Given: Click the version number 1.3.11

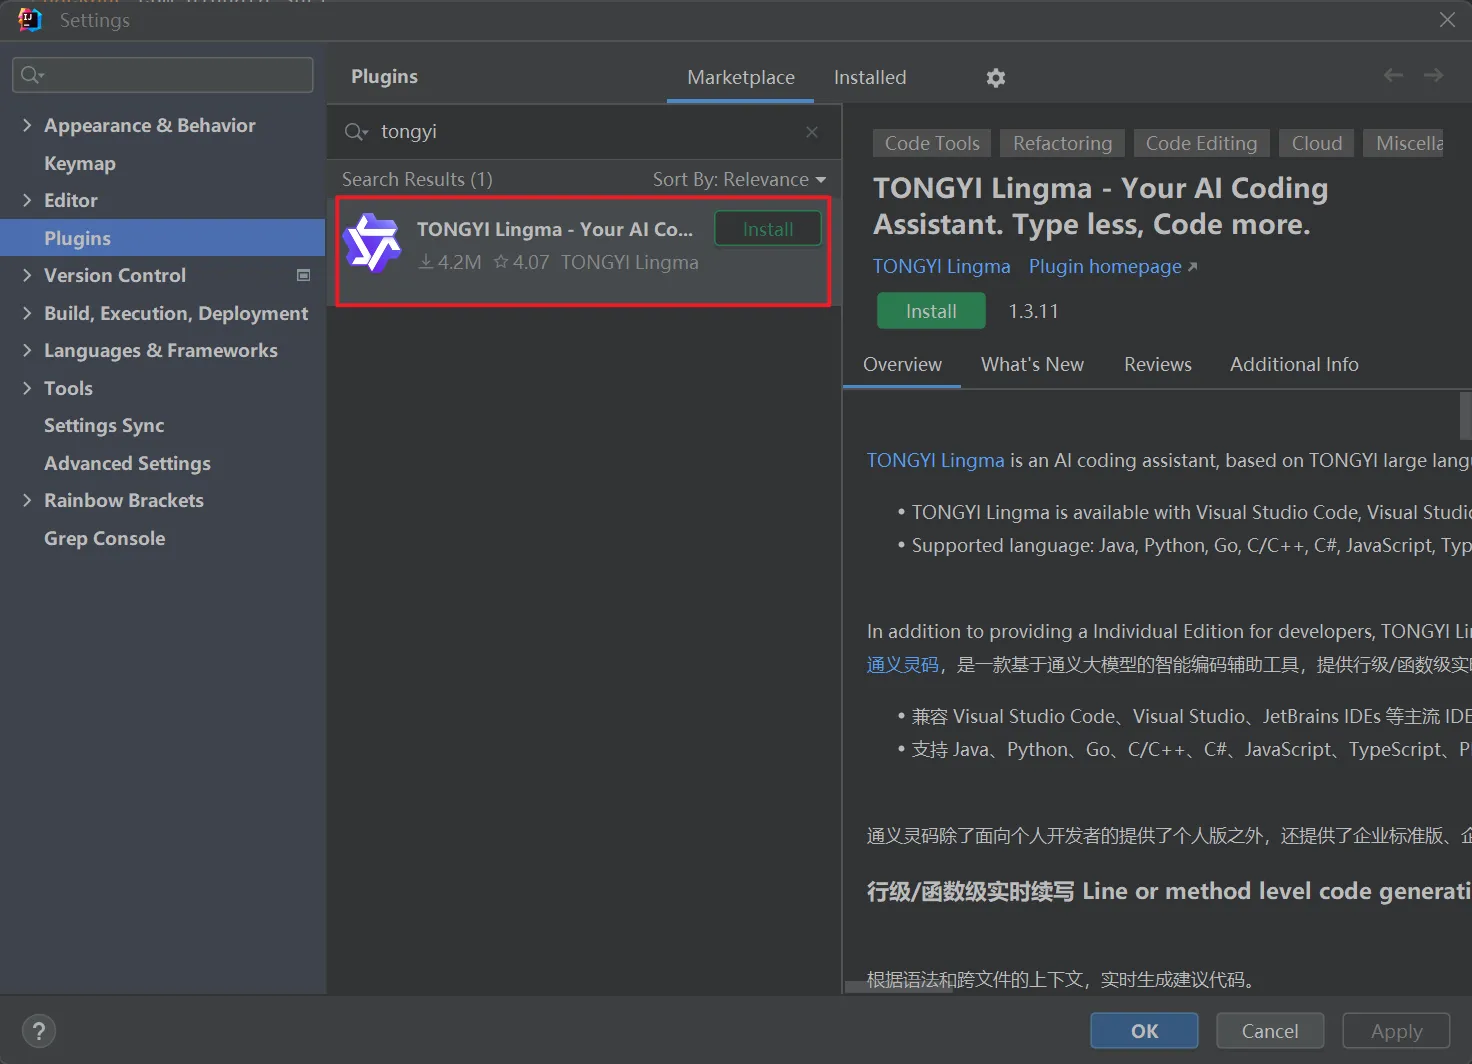Looking at the screenshot, I should tap(1033, 311).
